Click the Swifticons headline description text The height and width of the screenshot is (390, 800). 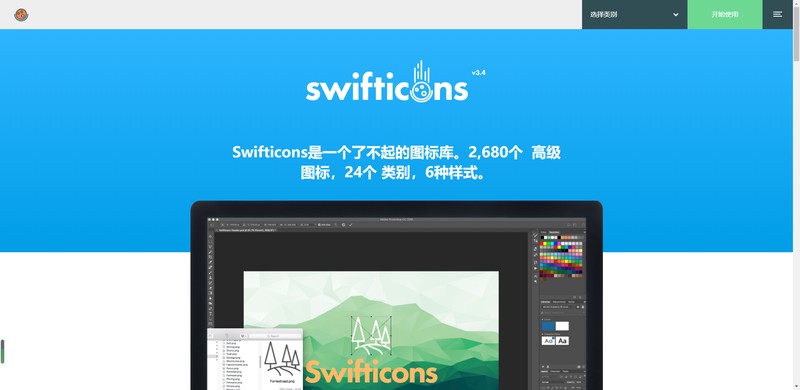pyautogui.click(x=396, y=162)
